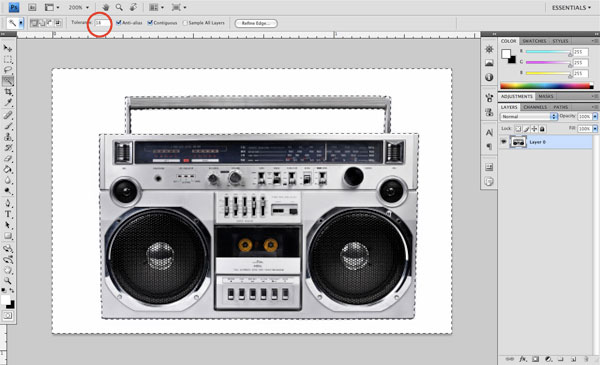Open the Normal blend mode dropdown
600x365 pixels.
point(528,116)
